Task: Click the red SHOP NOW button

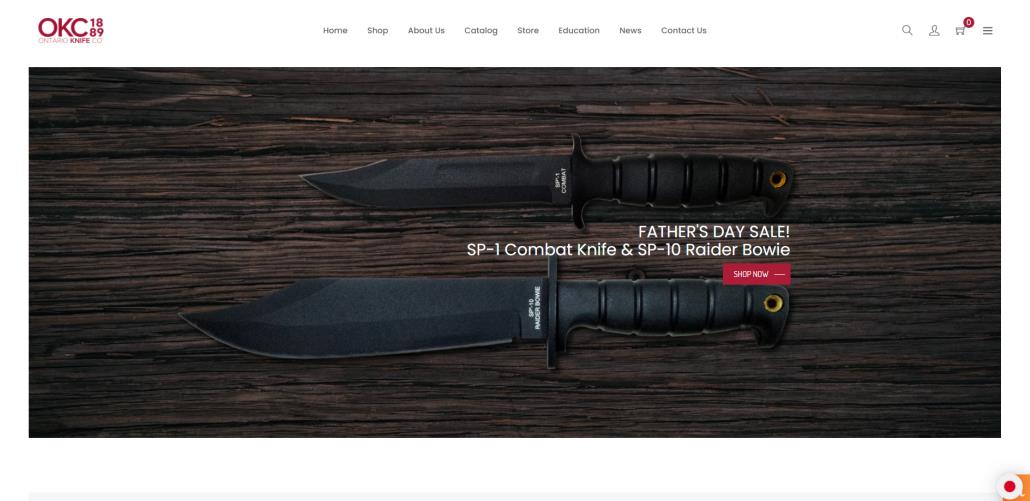Action: point(757,274)
